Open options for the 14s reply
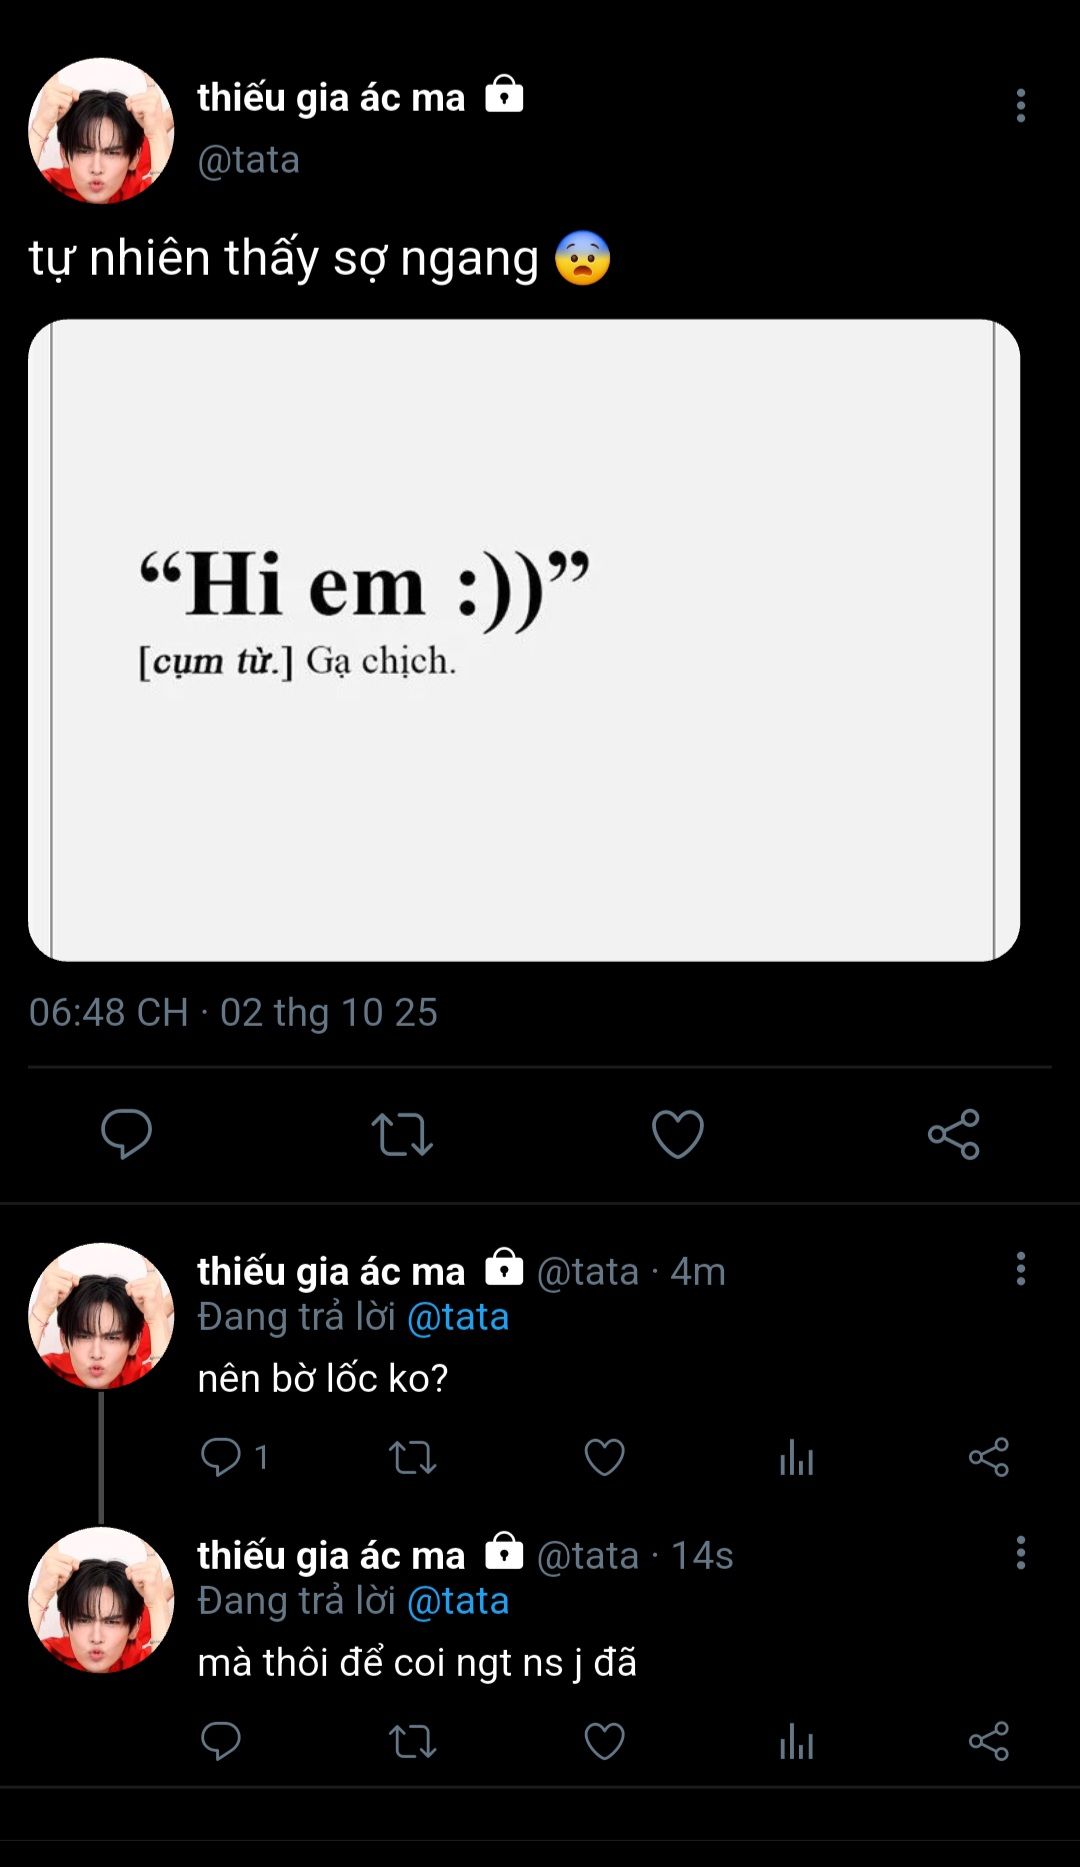 (1020, 1553)
